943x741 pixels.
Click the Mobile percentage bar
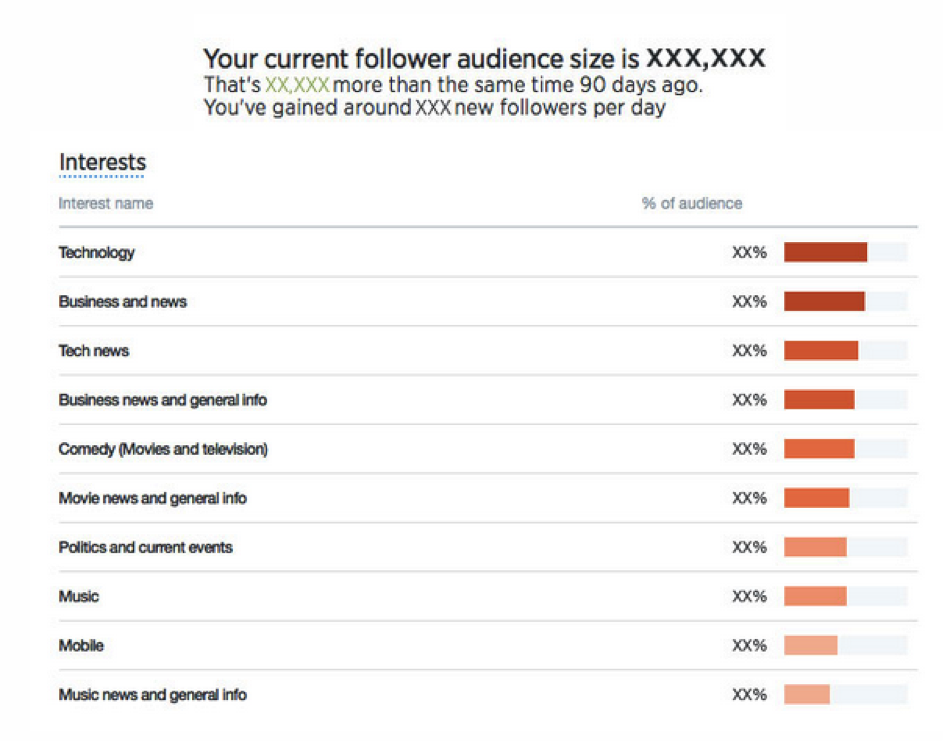[810, 645]
